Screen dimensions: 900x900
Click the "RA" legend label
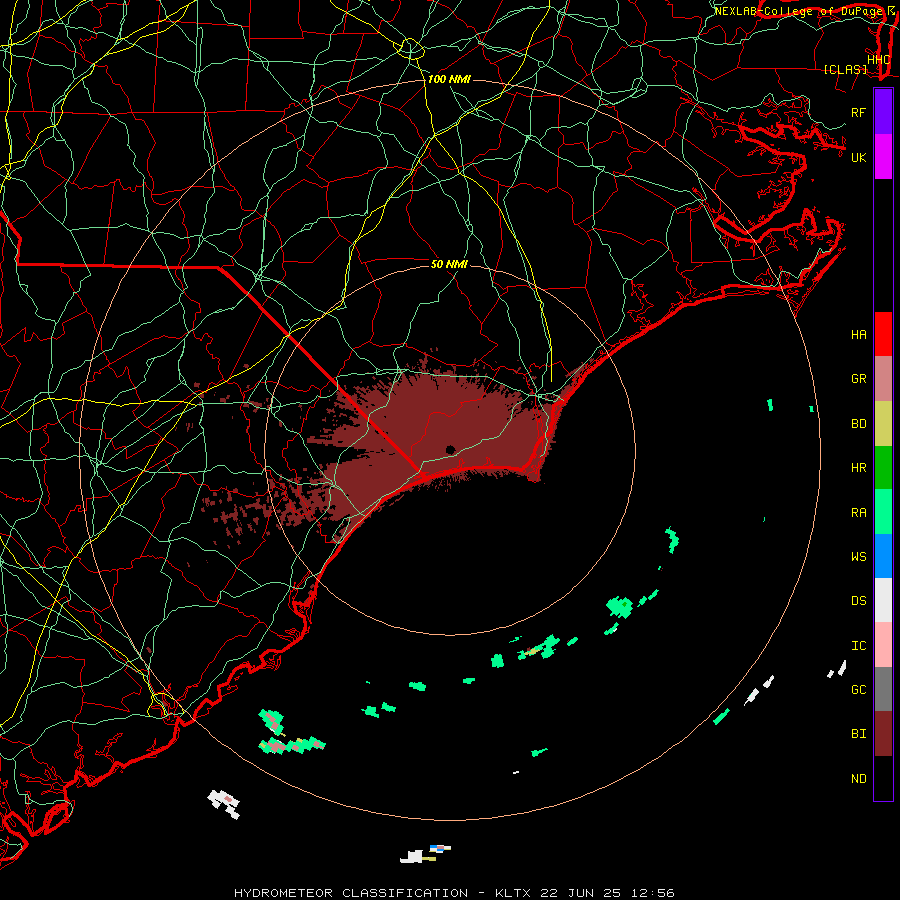click(x=859, y=513)
